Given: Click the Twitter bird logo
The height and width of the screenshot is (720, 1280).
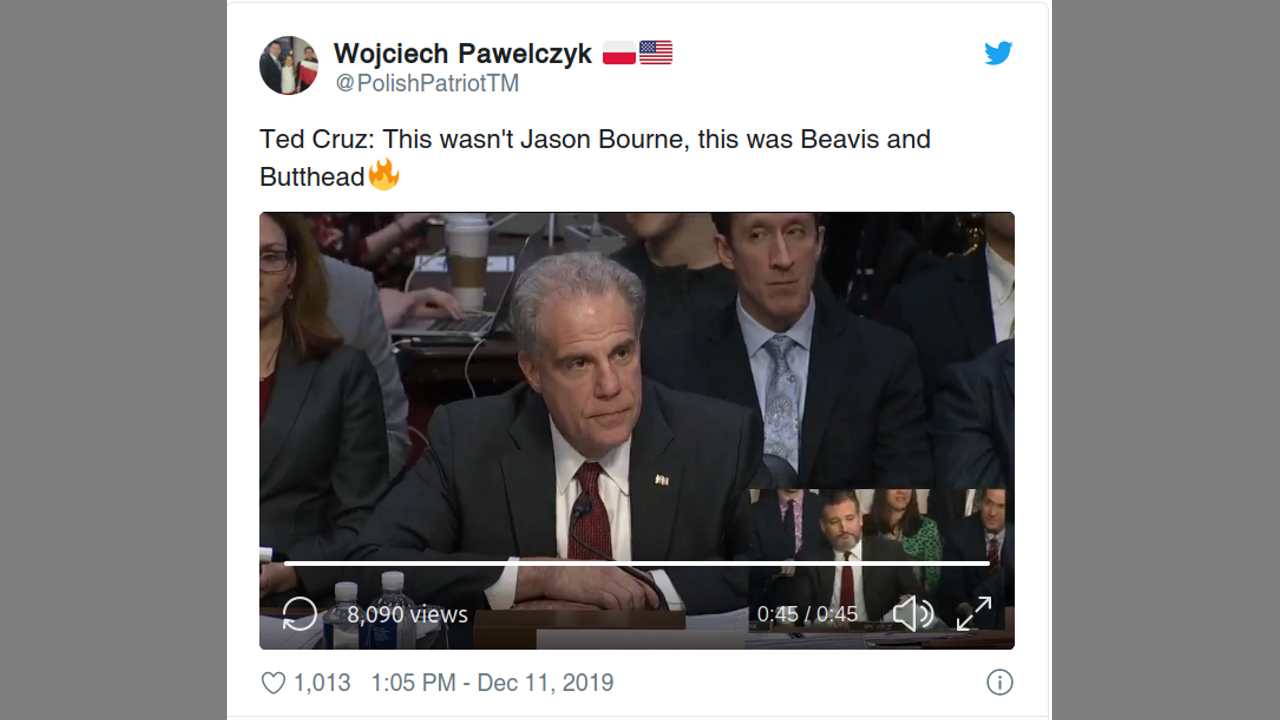Looking at the screenshot, I should [x=998, y=53].
